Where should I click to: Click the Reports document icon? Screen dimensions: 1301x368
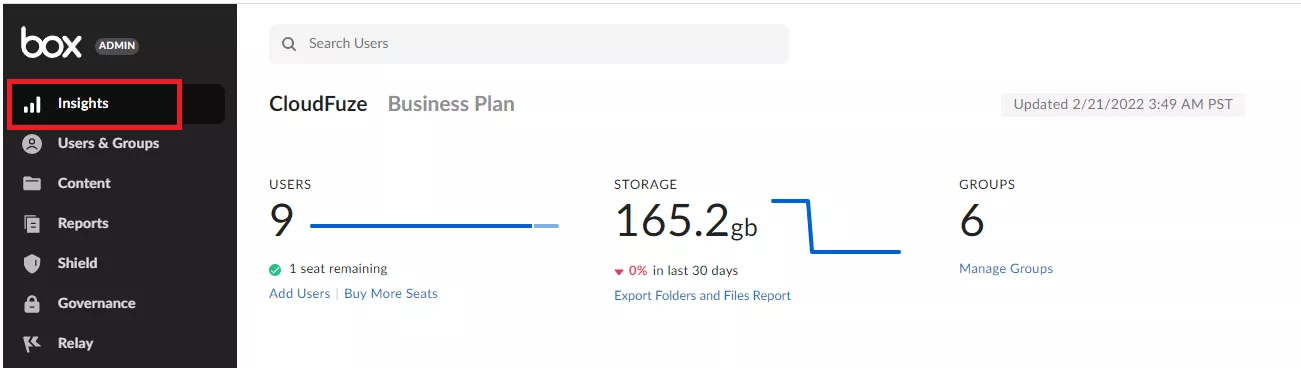pyautogui.click(x=32, y=224)
